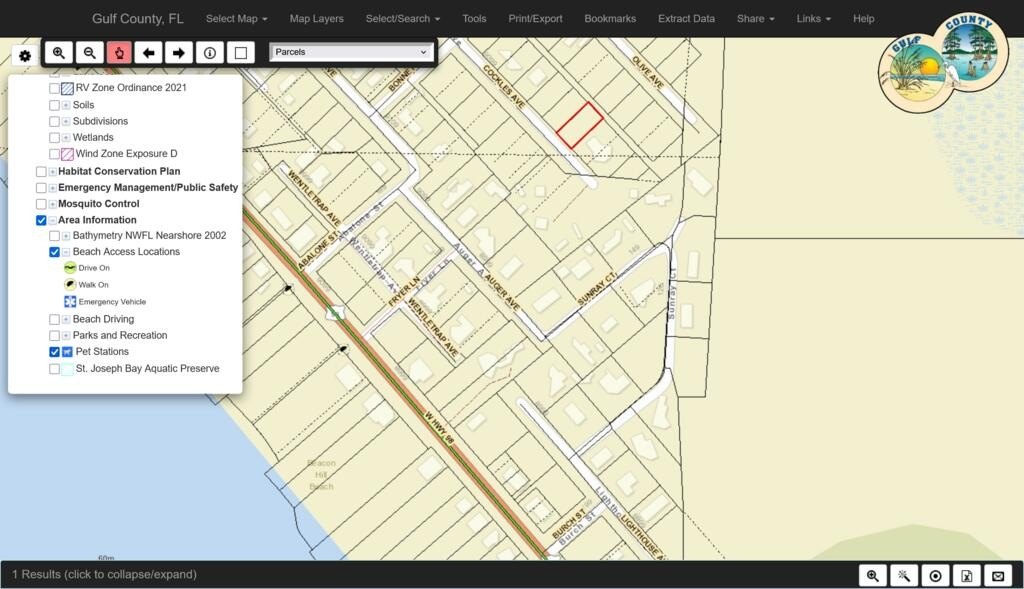Open the Help link
1024x589 pixels.
coord(863,18)
